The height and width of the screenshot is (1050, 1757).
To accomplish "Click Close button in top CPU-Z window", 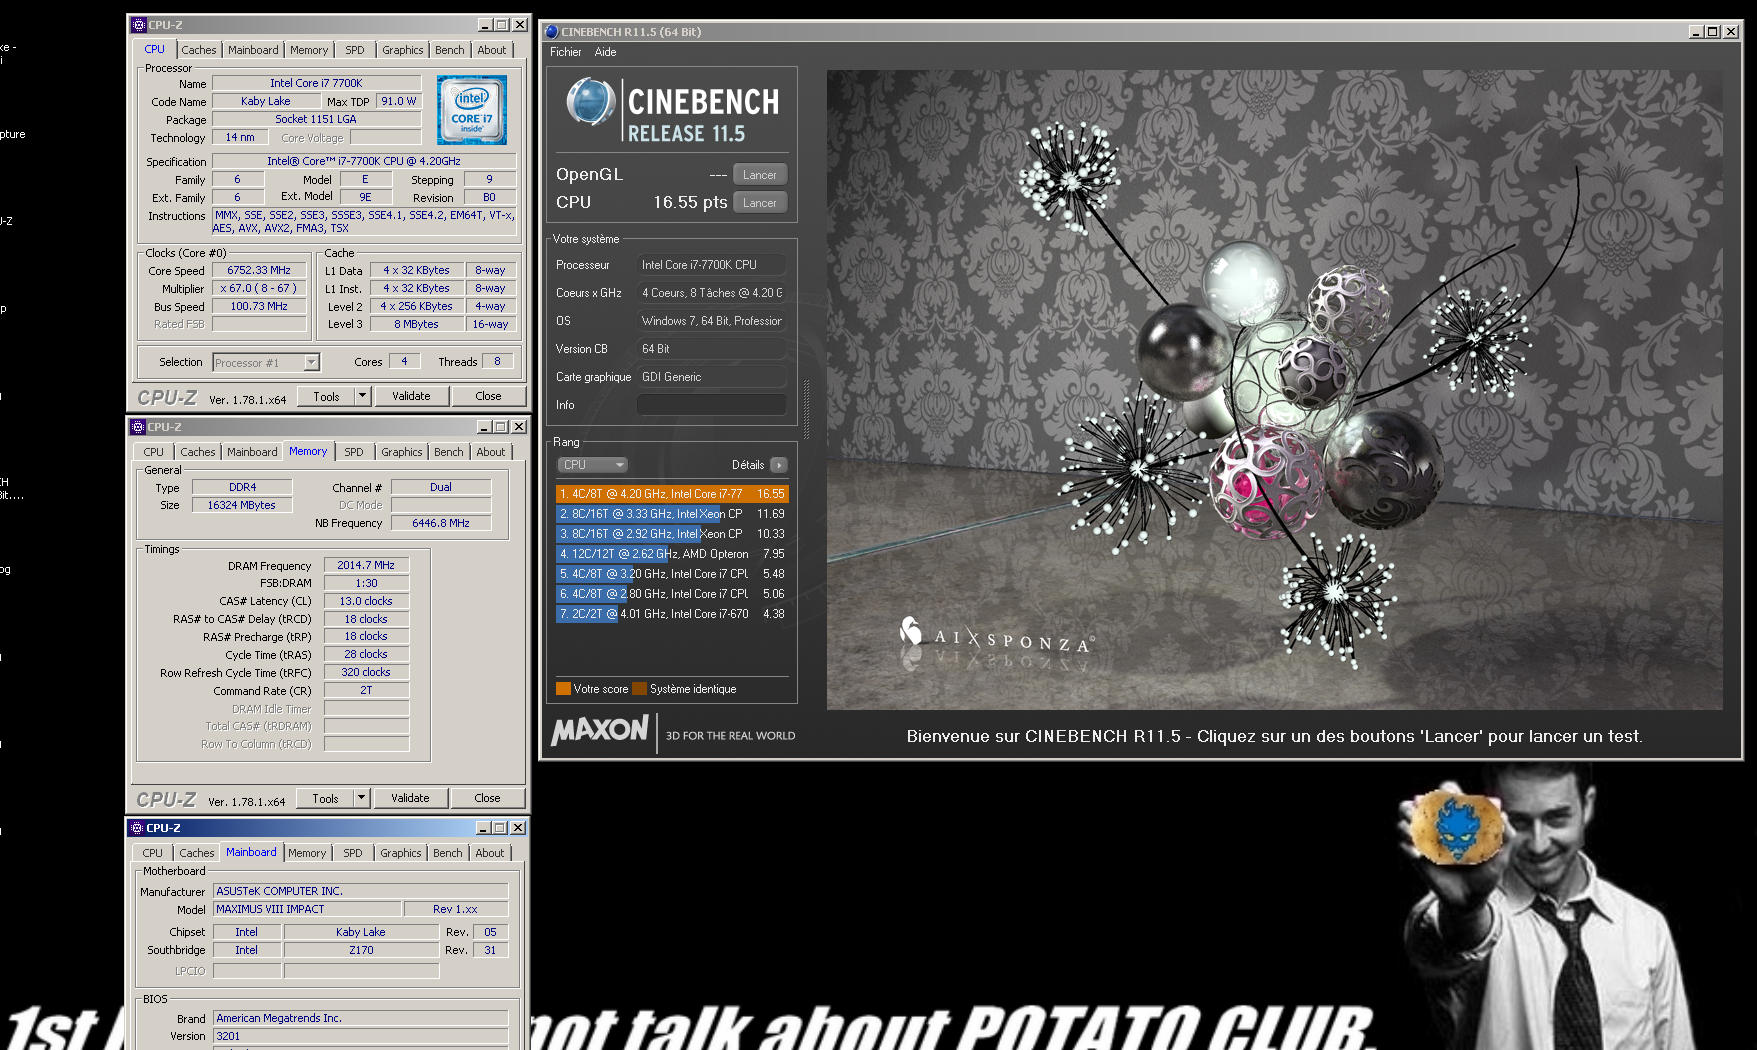I will click(488, 397).
